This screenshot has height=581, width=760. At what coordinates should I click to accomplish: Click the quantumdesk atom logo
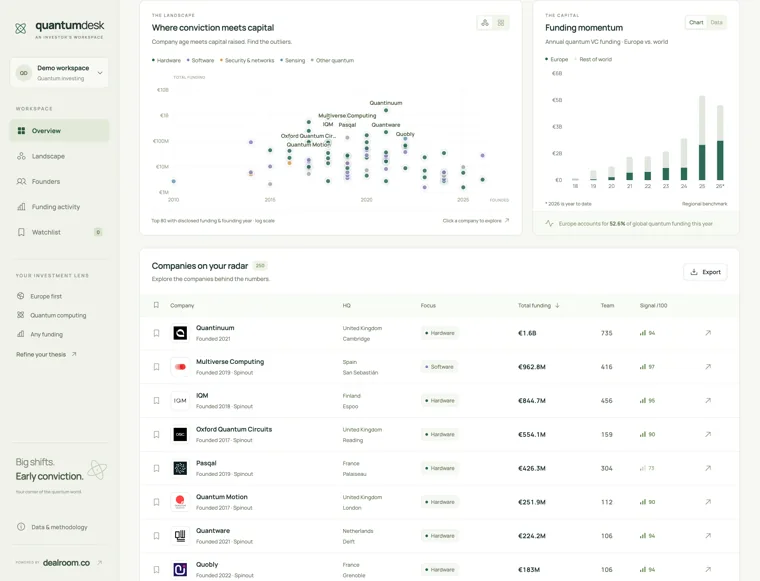[20, 29]
